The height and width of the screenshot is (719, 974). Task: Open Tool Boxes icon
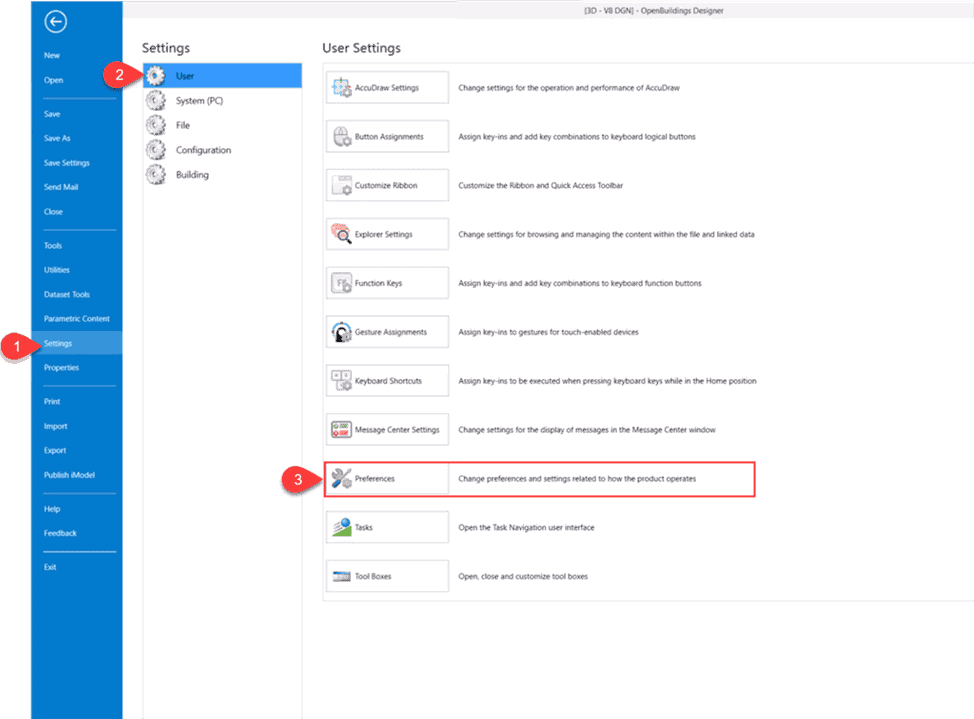[x=341, y=576]
